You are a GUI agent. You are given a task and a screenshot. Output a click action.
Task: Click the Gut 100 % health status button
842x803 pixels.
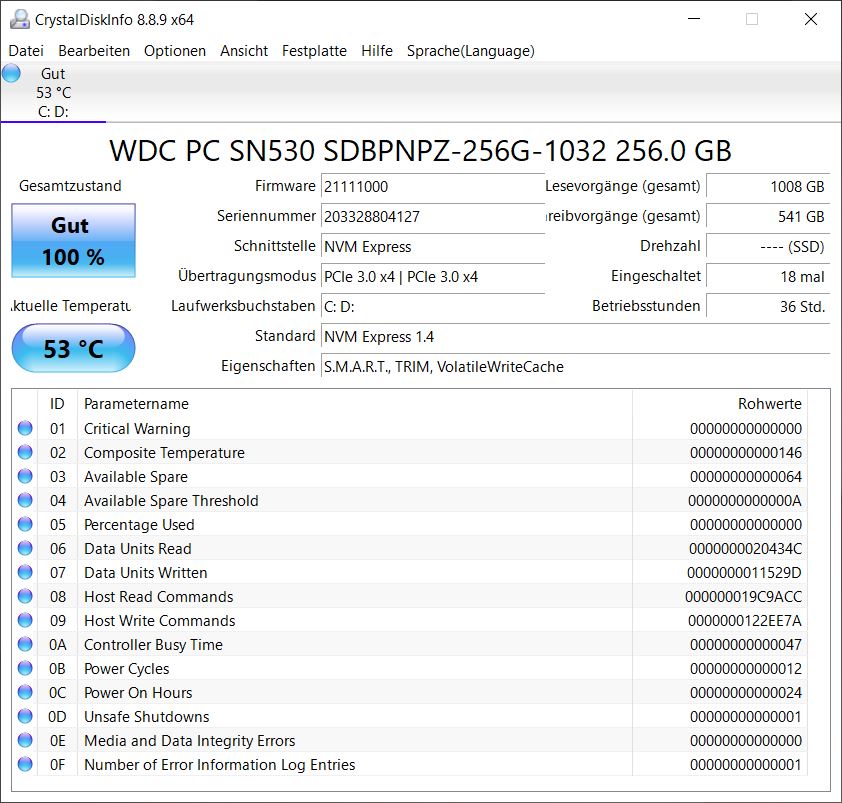(x=73, y=241)
